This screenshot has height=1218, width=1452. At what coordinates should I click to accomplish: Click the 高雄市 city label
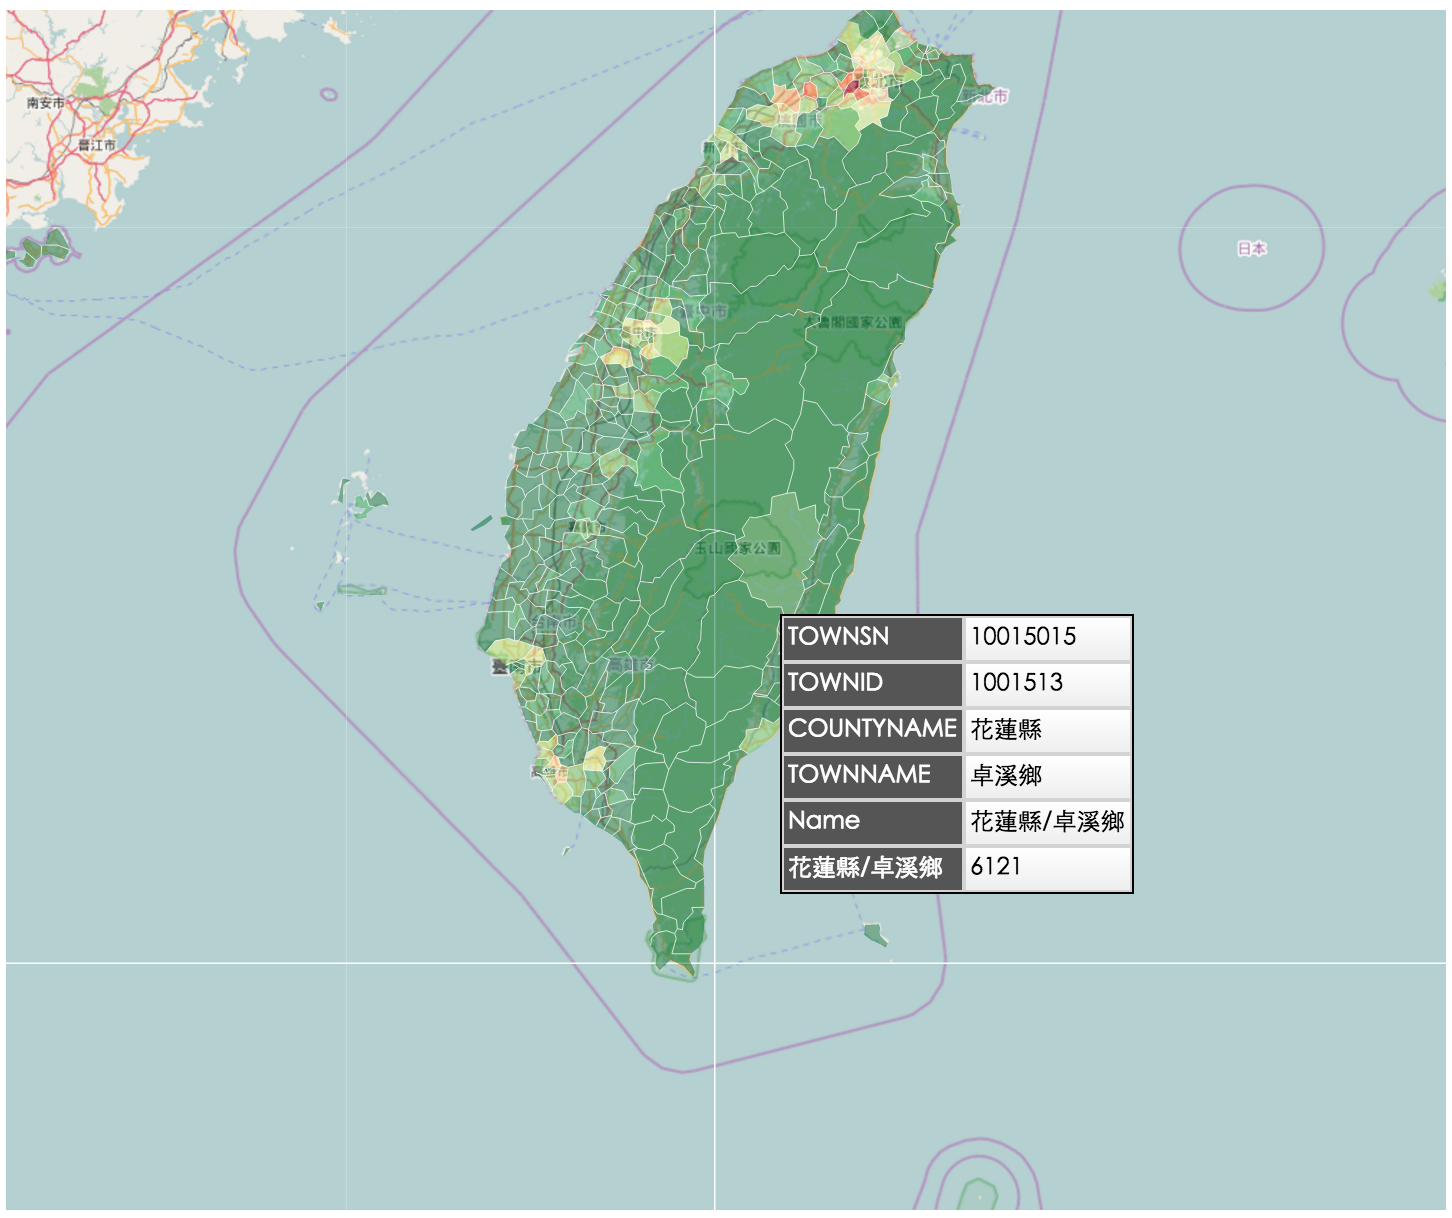click(632, 664)
